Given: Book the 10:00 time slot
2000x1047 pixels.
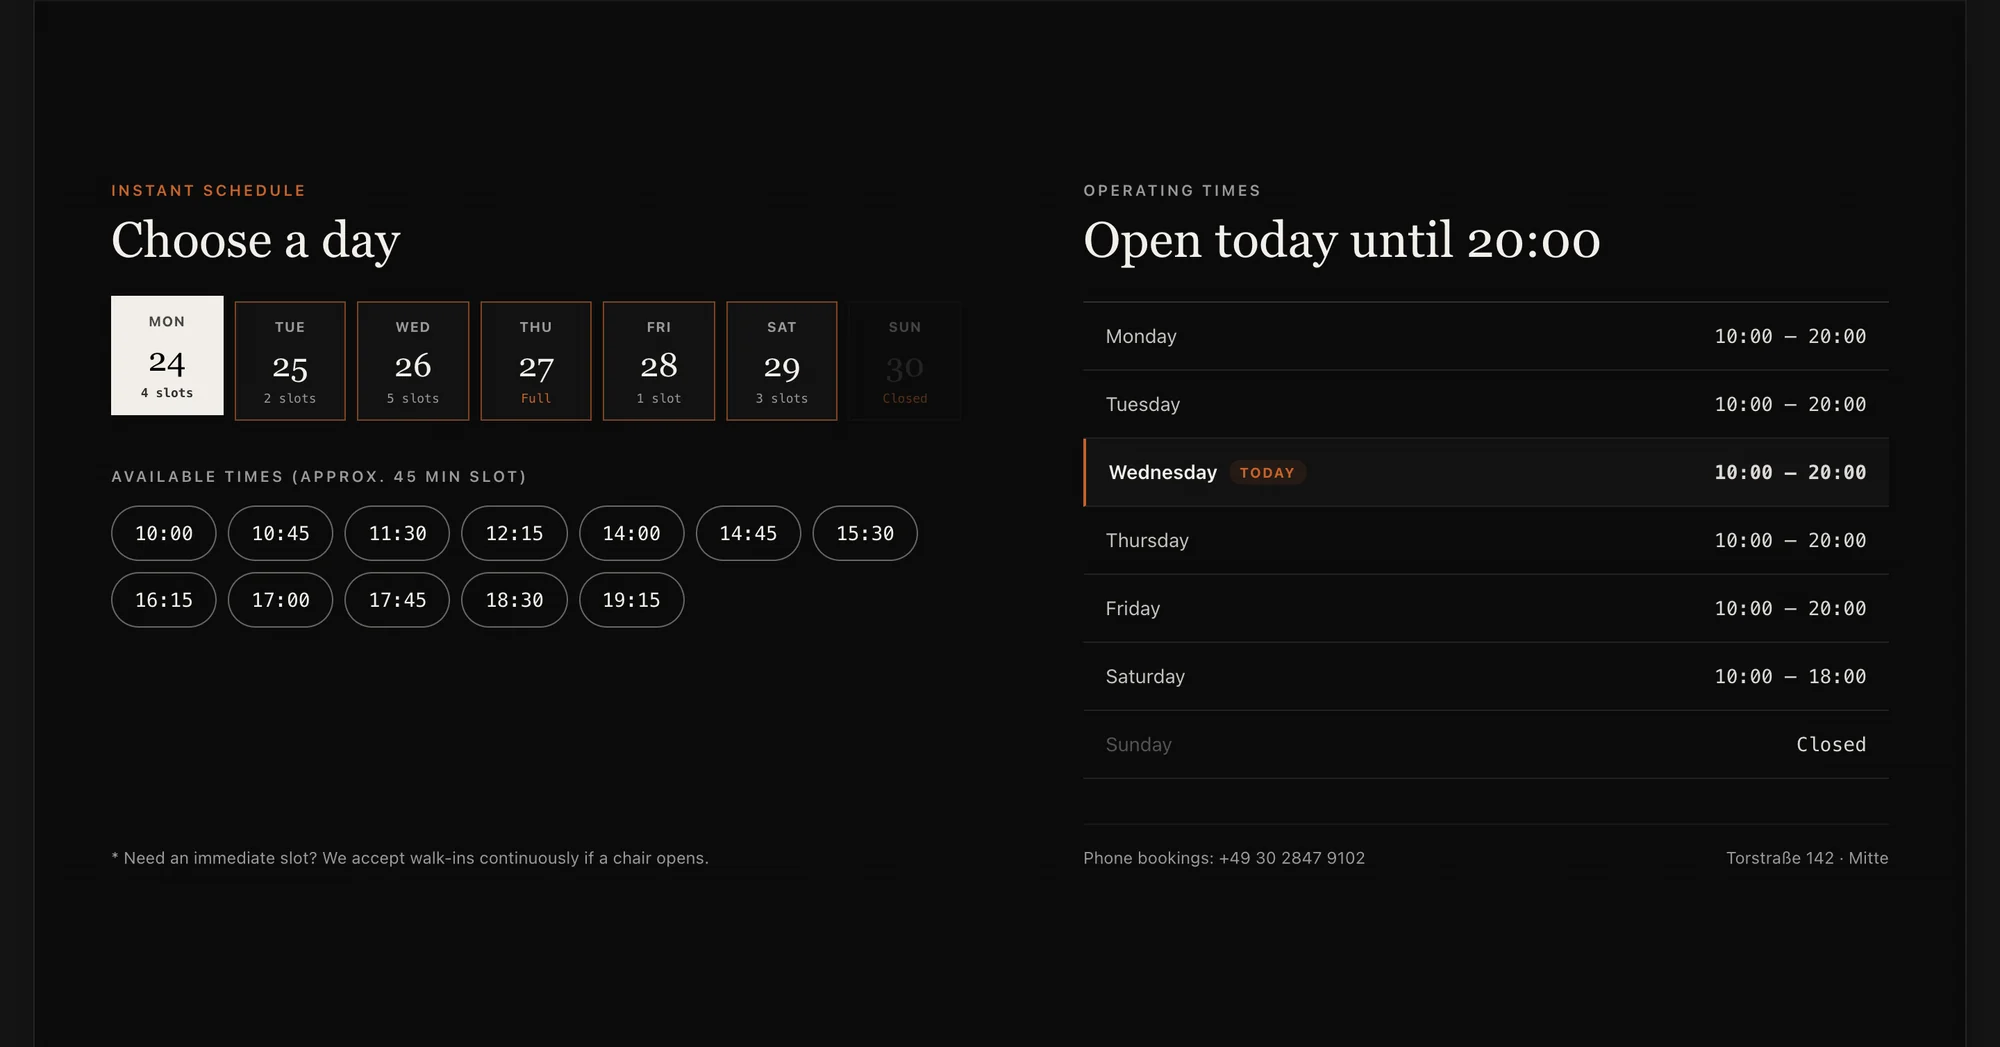Looking at the screenshot, I should point(164,533).
